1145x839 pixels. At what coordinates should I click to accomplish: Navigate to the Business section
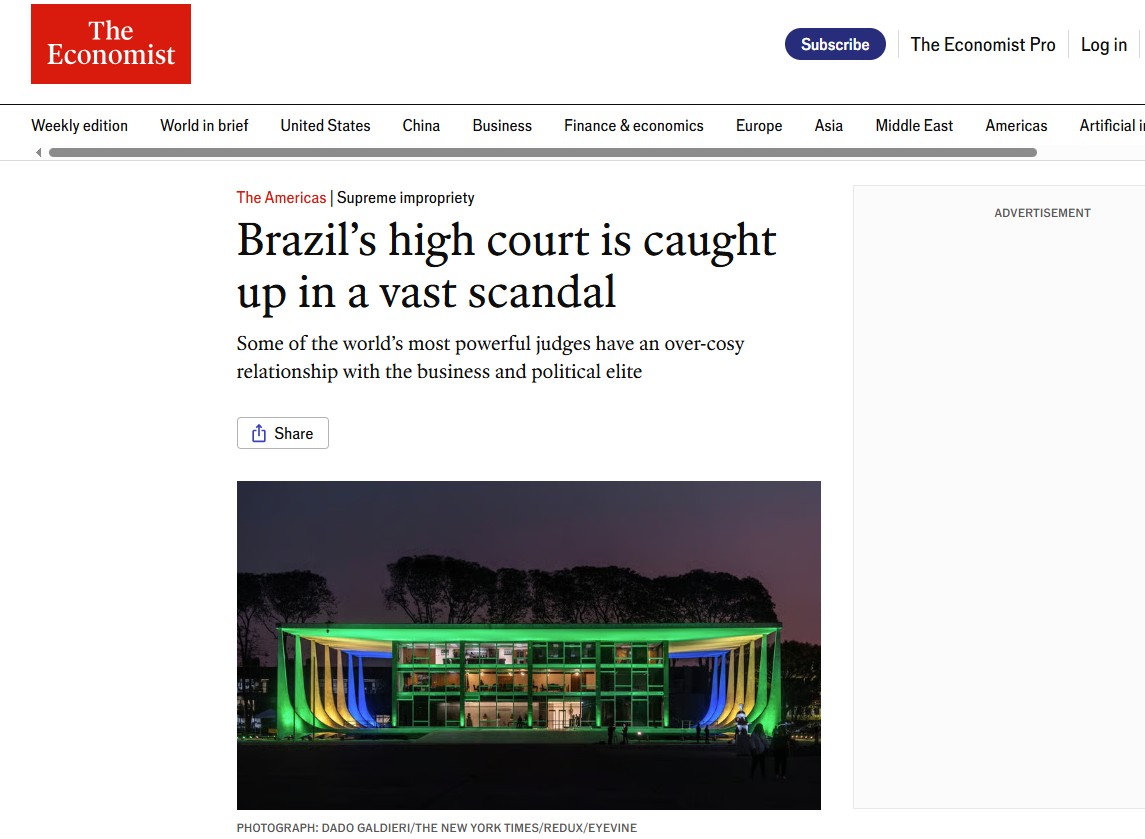pyautogui.click(x=502, y=125)
